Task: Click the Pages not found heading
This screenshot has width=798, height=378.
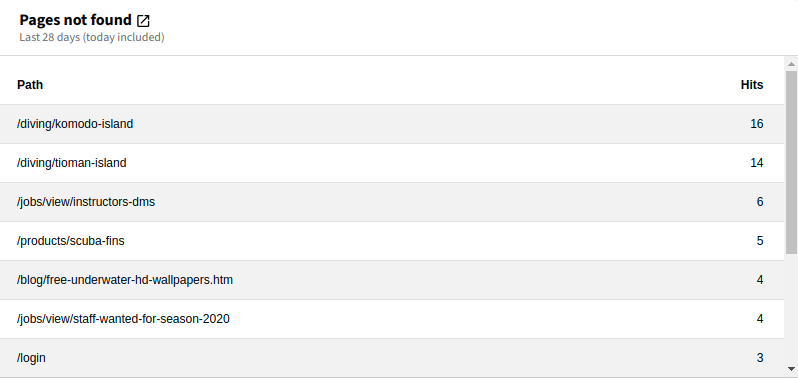Action: [x=75, y=20]
